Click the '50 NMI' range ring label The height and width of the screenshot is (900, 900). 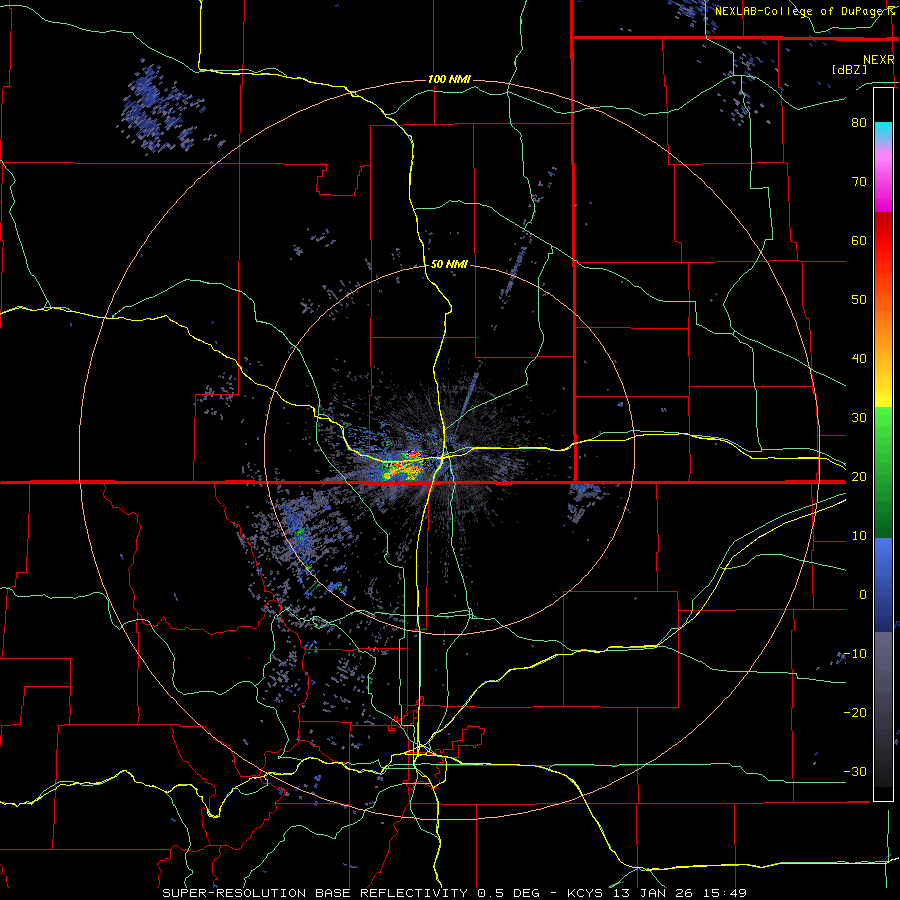(x=449, y=265)
